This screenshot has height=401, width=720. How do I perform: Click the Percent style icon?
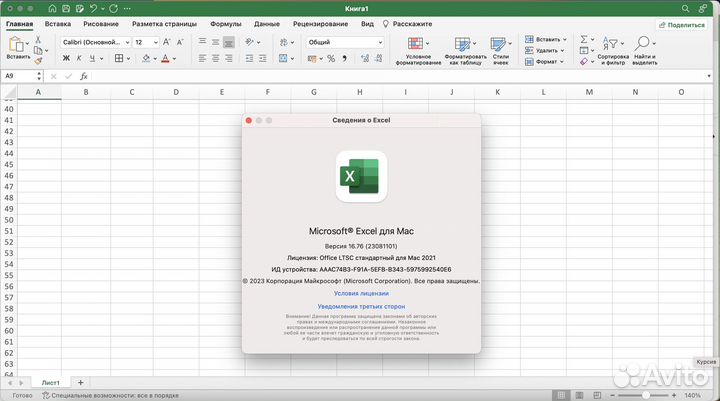331,58
